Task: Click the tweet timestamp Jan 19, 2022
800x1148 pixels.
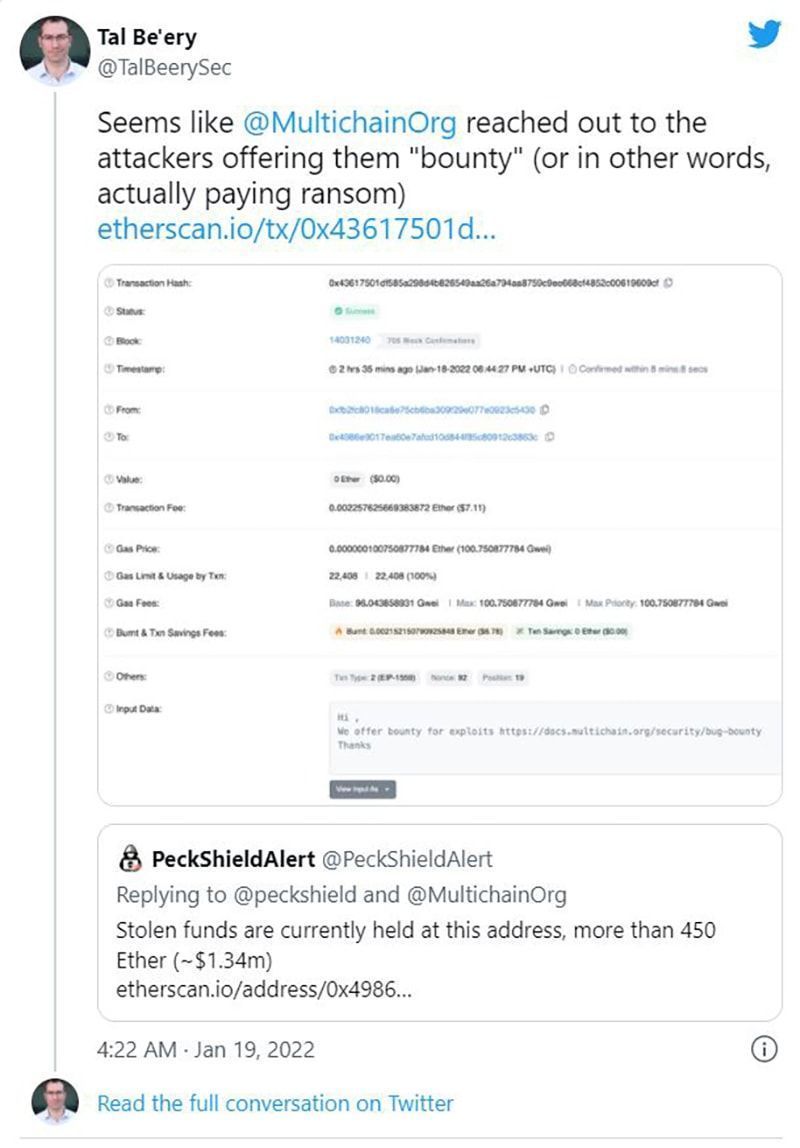Action: point(205,1049)
